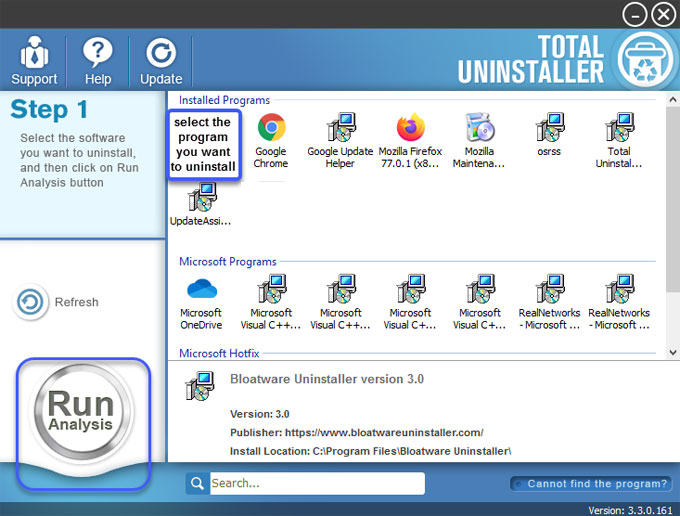Click the Bloatware Uninstaller version 3.0 title
This screenshot has height=516, width=680.
(327, 379)
